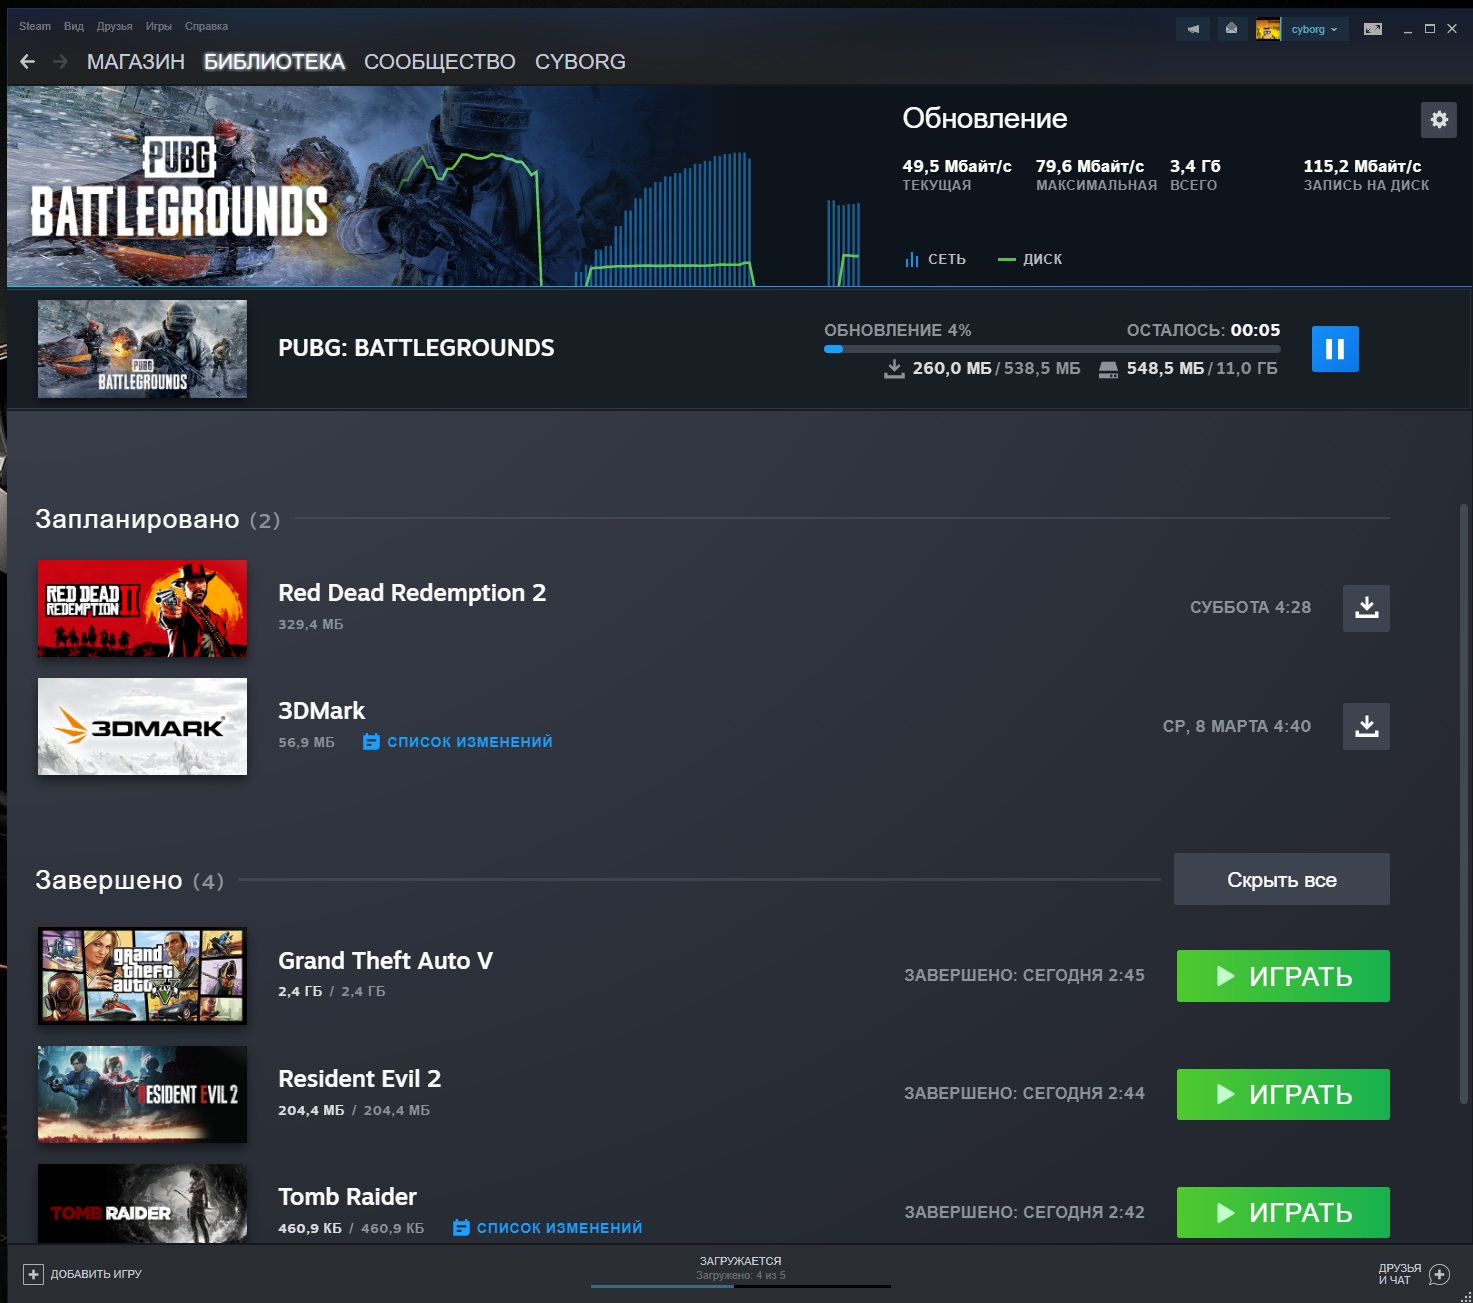Open the friends and chat icon
The image size is (1473, 1303).
[1440, 1274]
